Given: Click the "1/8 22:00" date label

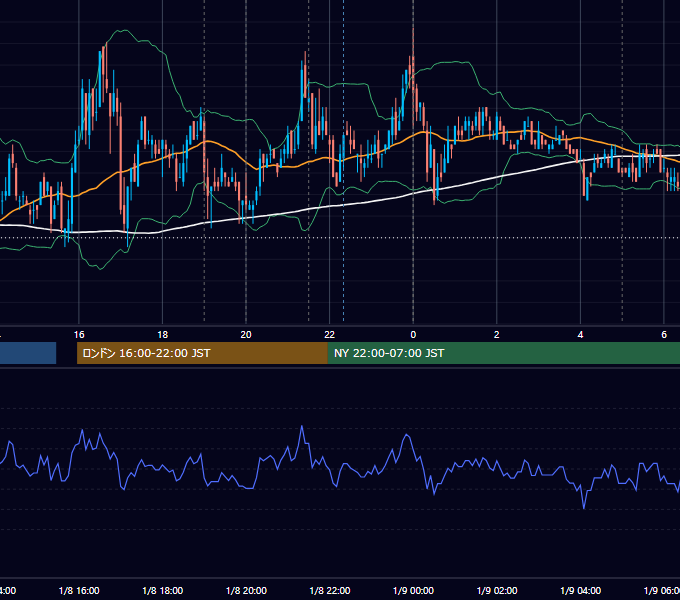Looking at the screenshot, I should tap(330, 591).
